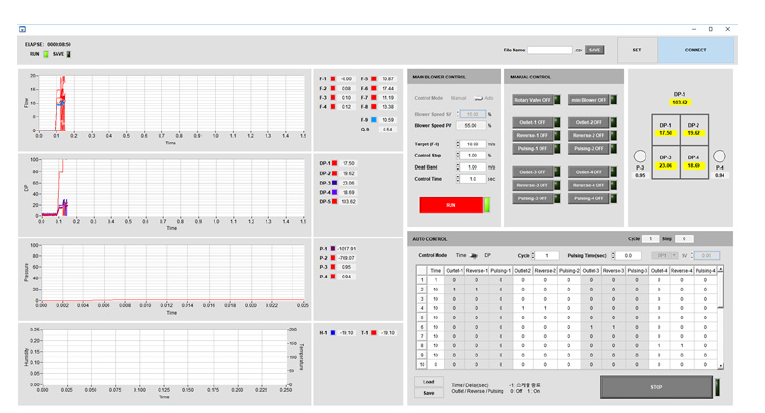765x413 pixels.
Task: Open the DP1 dropdown in Auto Control
Action: tap(663, 255)
